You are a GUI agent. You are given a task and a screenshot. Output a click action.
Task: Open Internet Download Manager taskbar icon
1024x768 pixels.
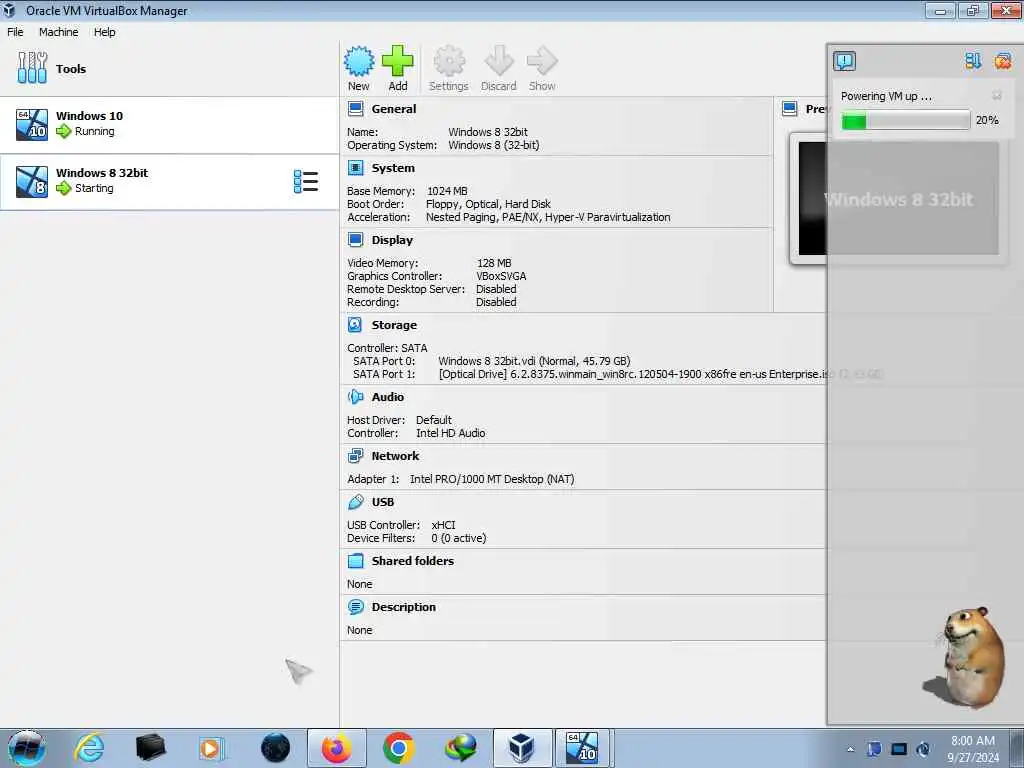click(x=460, y=748)
